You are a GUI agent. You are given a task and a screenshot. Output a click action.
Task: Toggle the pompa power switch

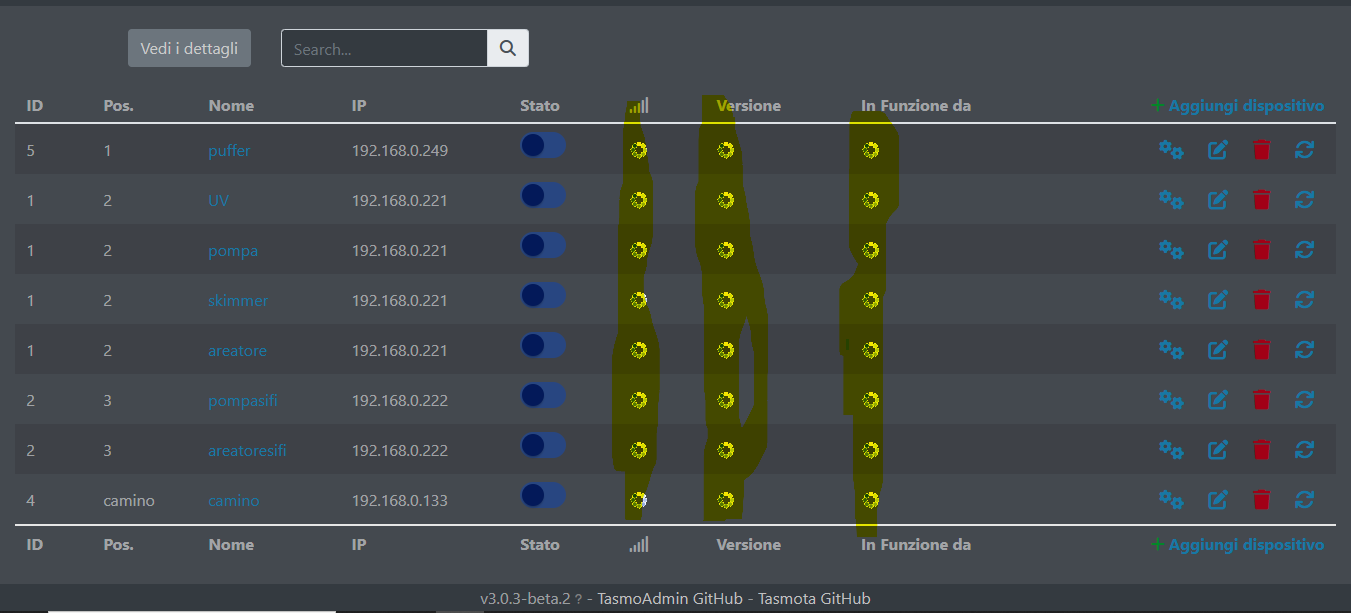click(x=543, y=246)
